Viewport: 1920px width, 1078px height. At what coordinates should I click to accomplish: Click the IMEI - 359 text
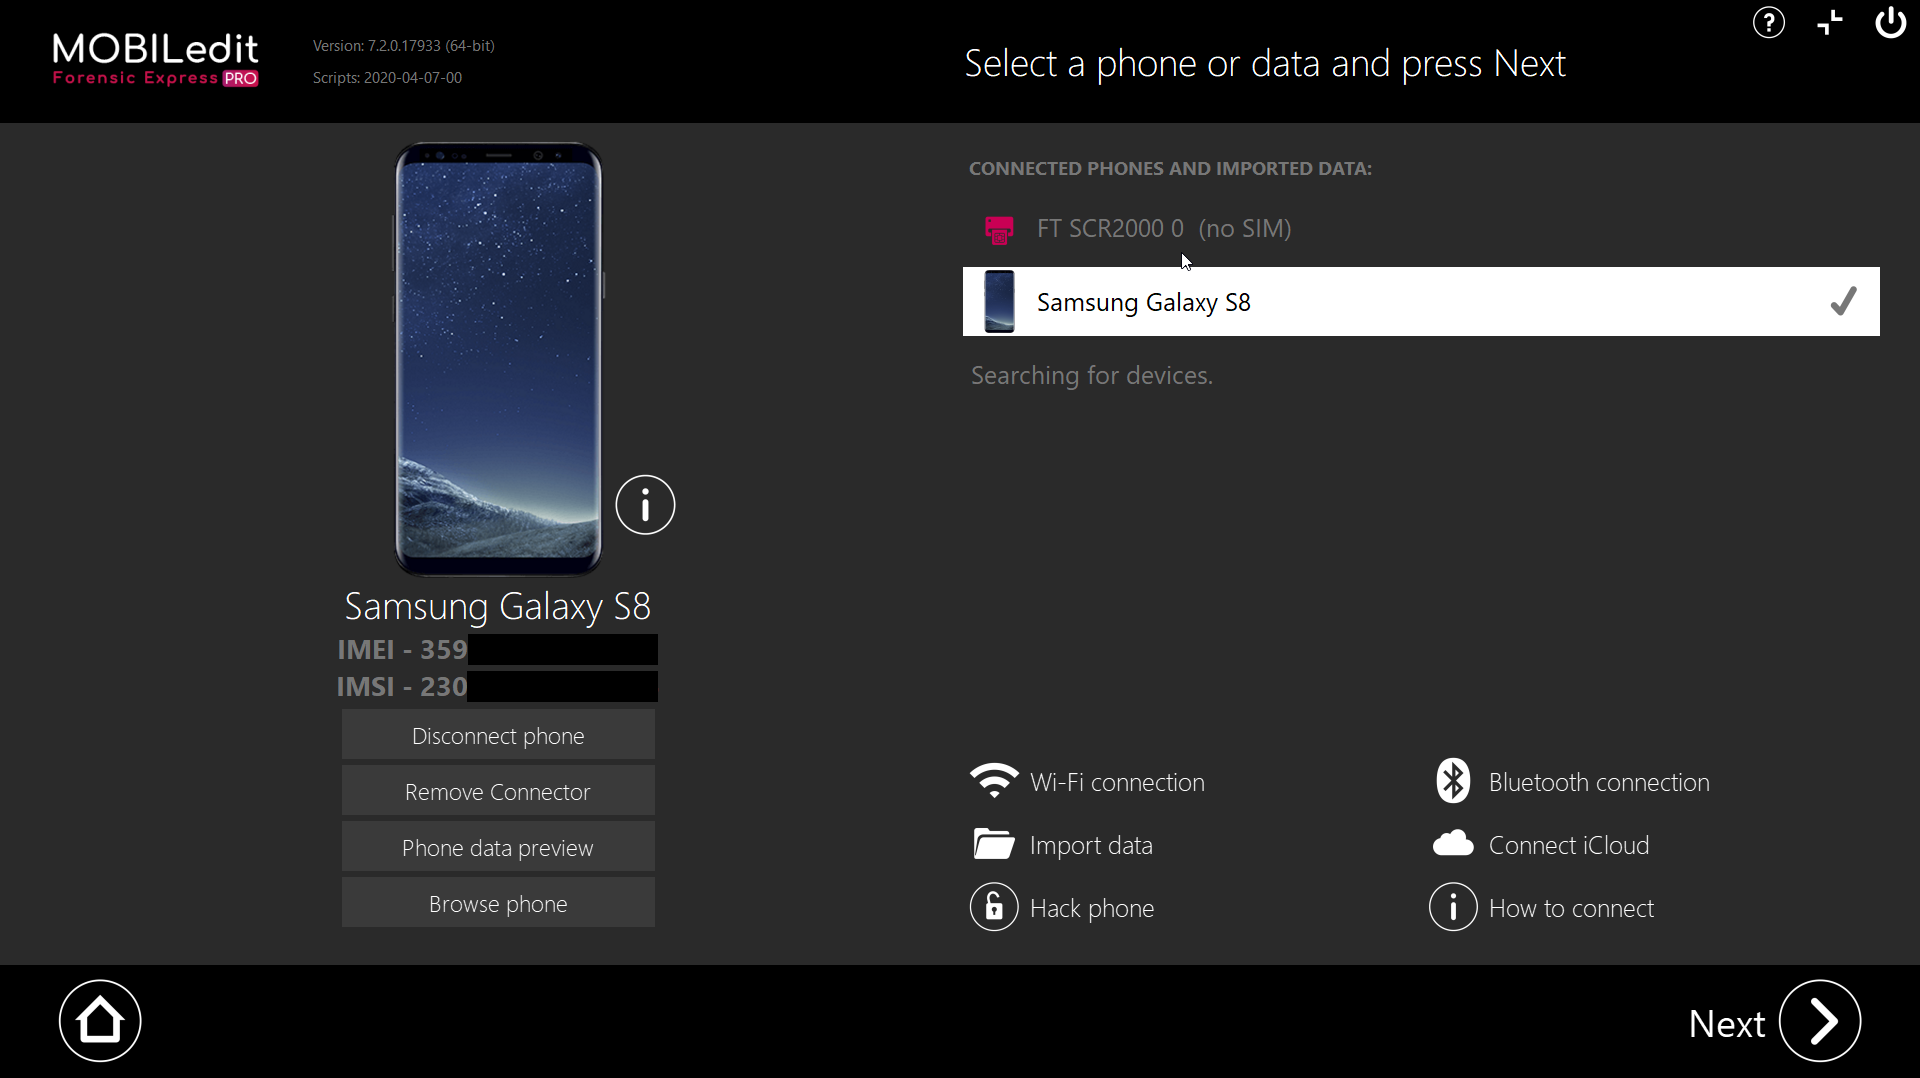tap(402, 649)
